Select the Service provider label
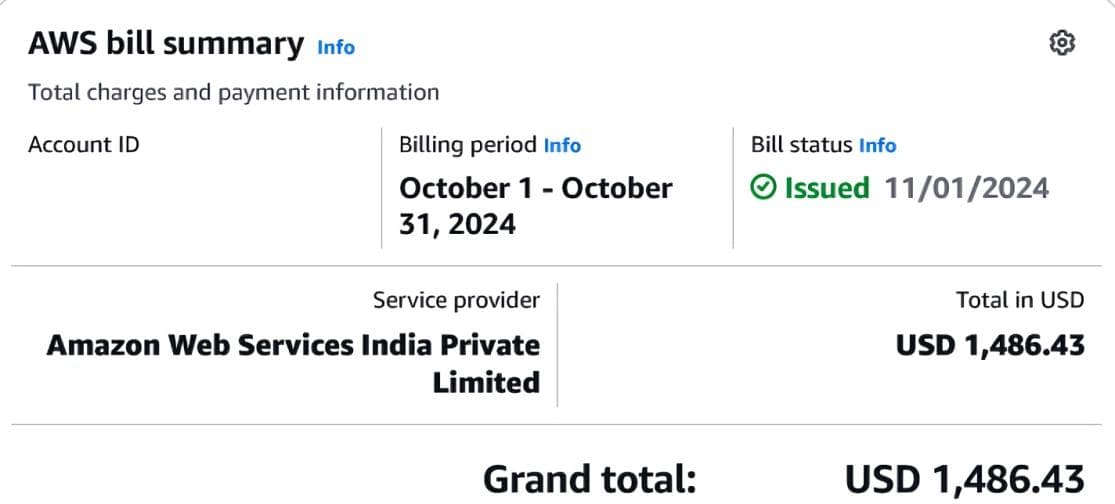Image resolution: width=1115 pixels, height=504 pixels. coord(456,300)
